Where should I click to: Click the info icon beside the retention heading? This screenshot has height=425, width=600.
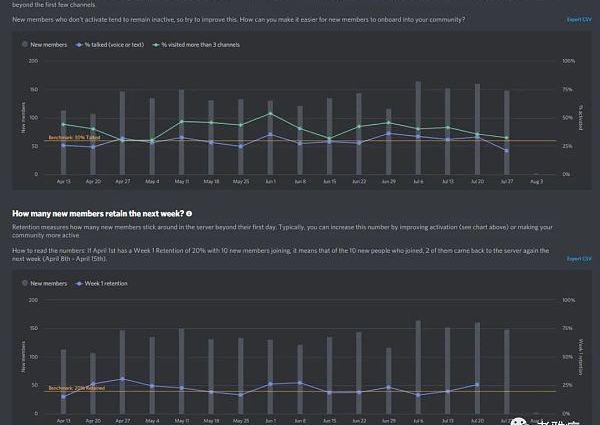pyautogui.click(x=188, y=214)
